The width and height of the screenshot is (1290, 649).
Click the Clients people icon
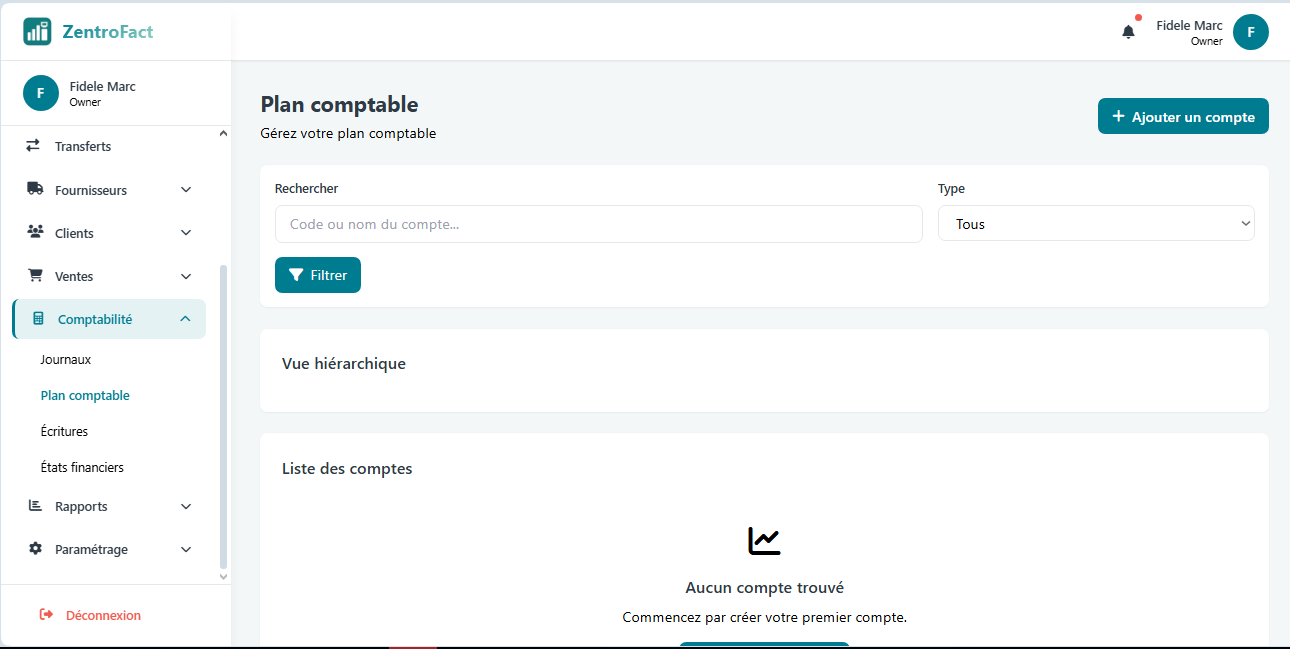point(35,232)
